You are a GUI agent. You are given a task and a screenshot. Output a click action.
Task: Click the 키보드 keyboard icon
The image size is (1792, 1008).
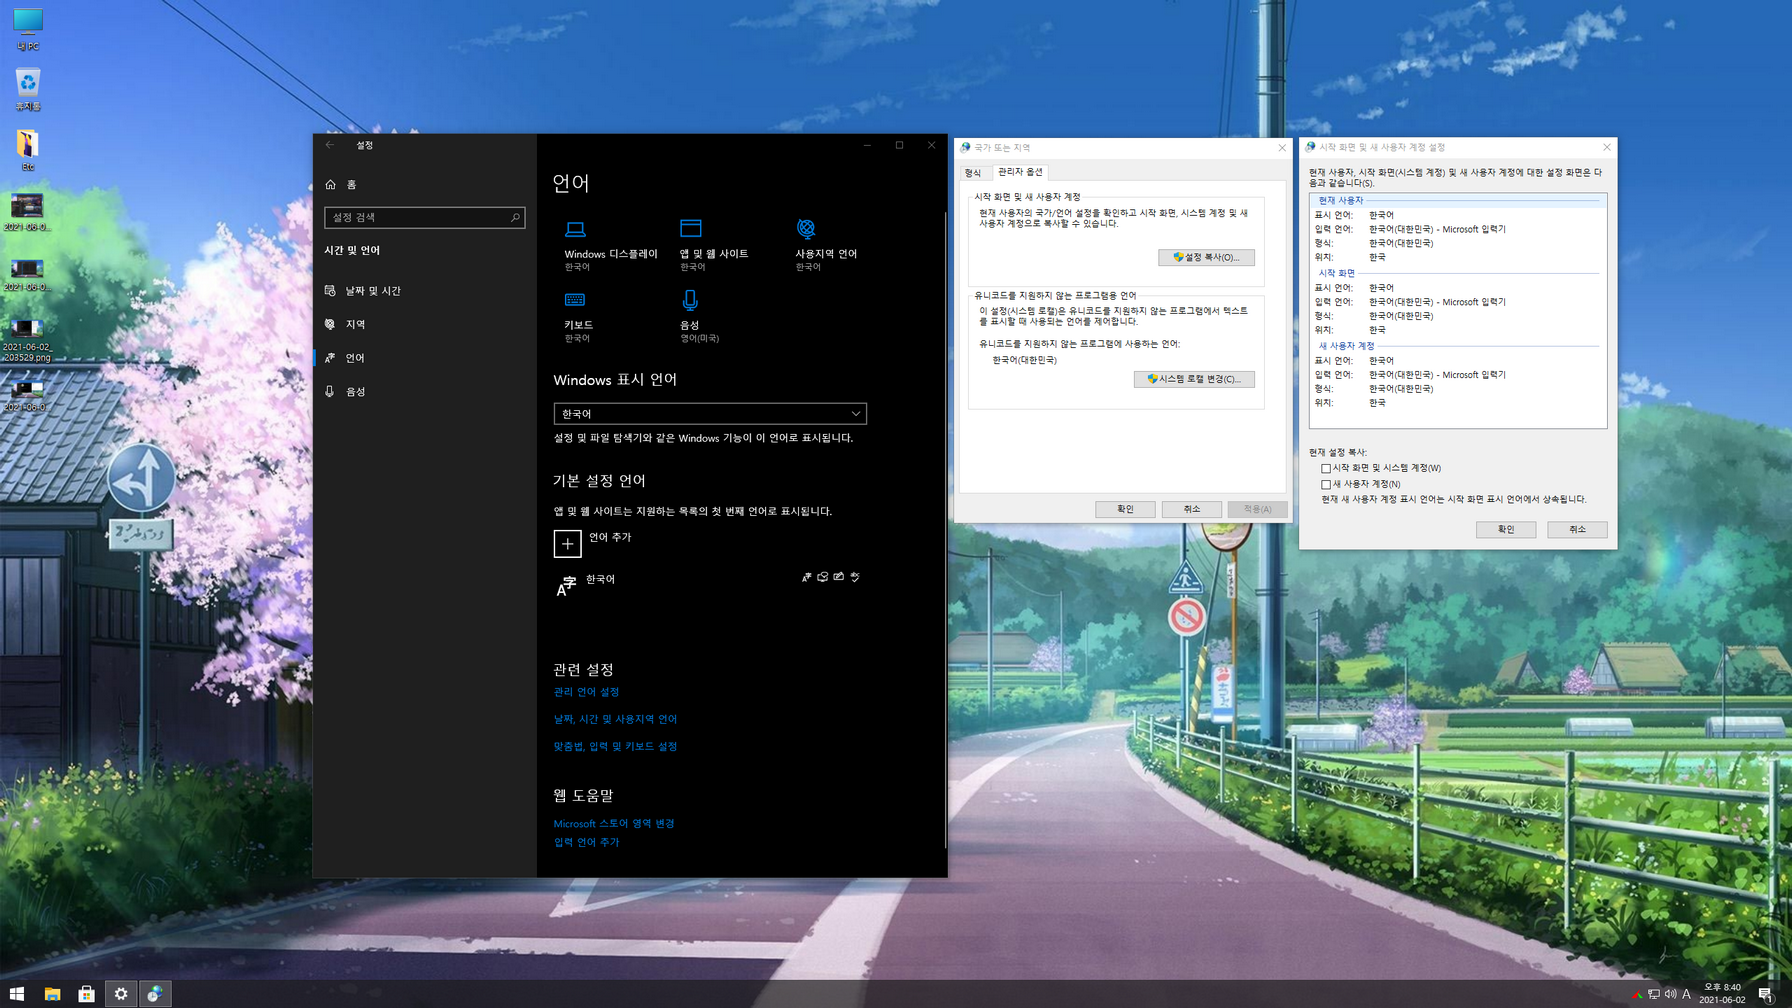click(575, 300)
